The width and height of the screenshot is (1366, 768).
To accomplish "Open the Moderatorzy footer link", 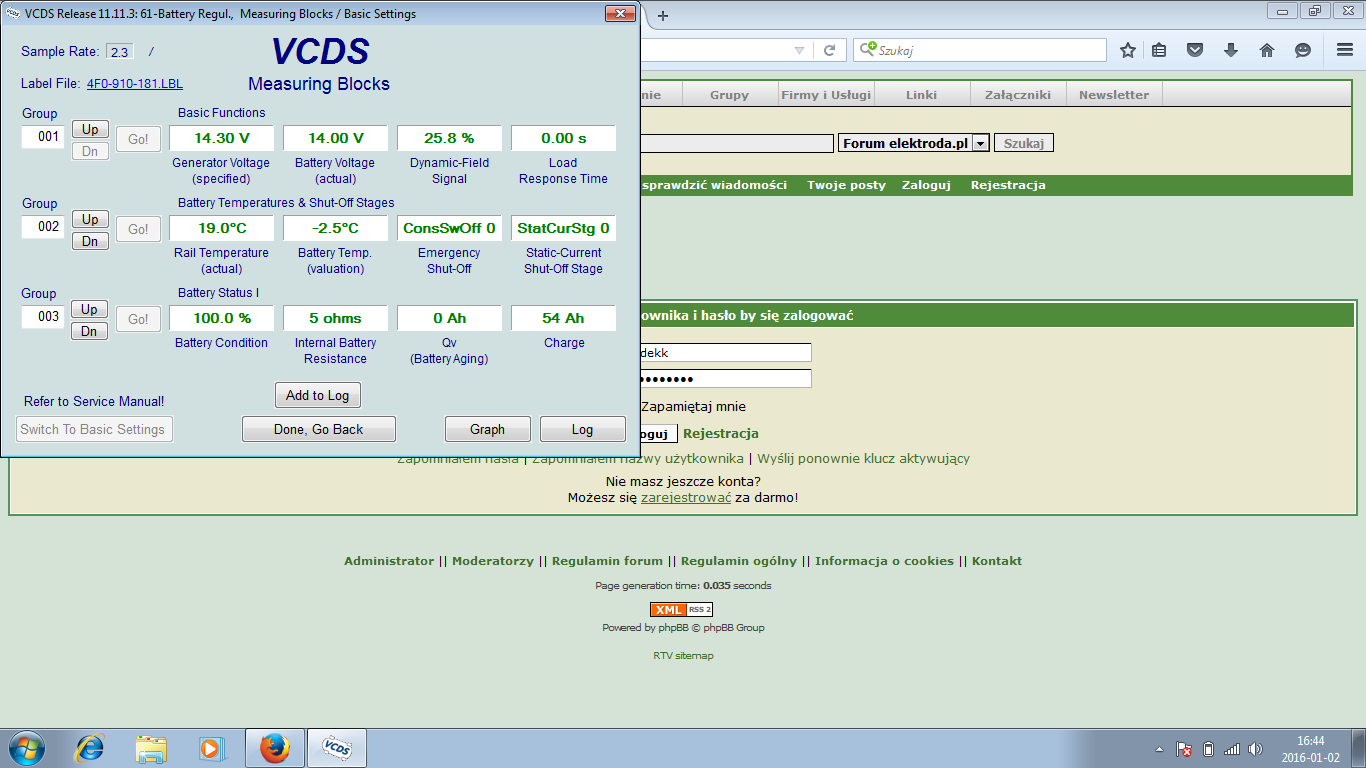I will click(x=493, y=561).
